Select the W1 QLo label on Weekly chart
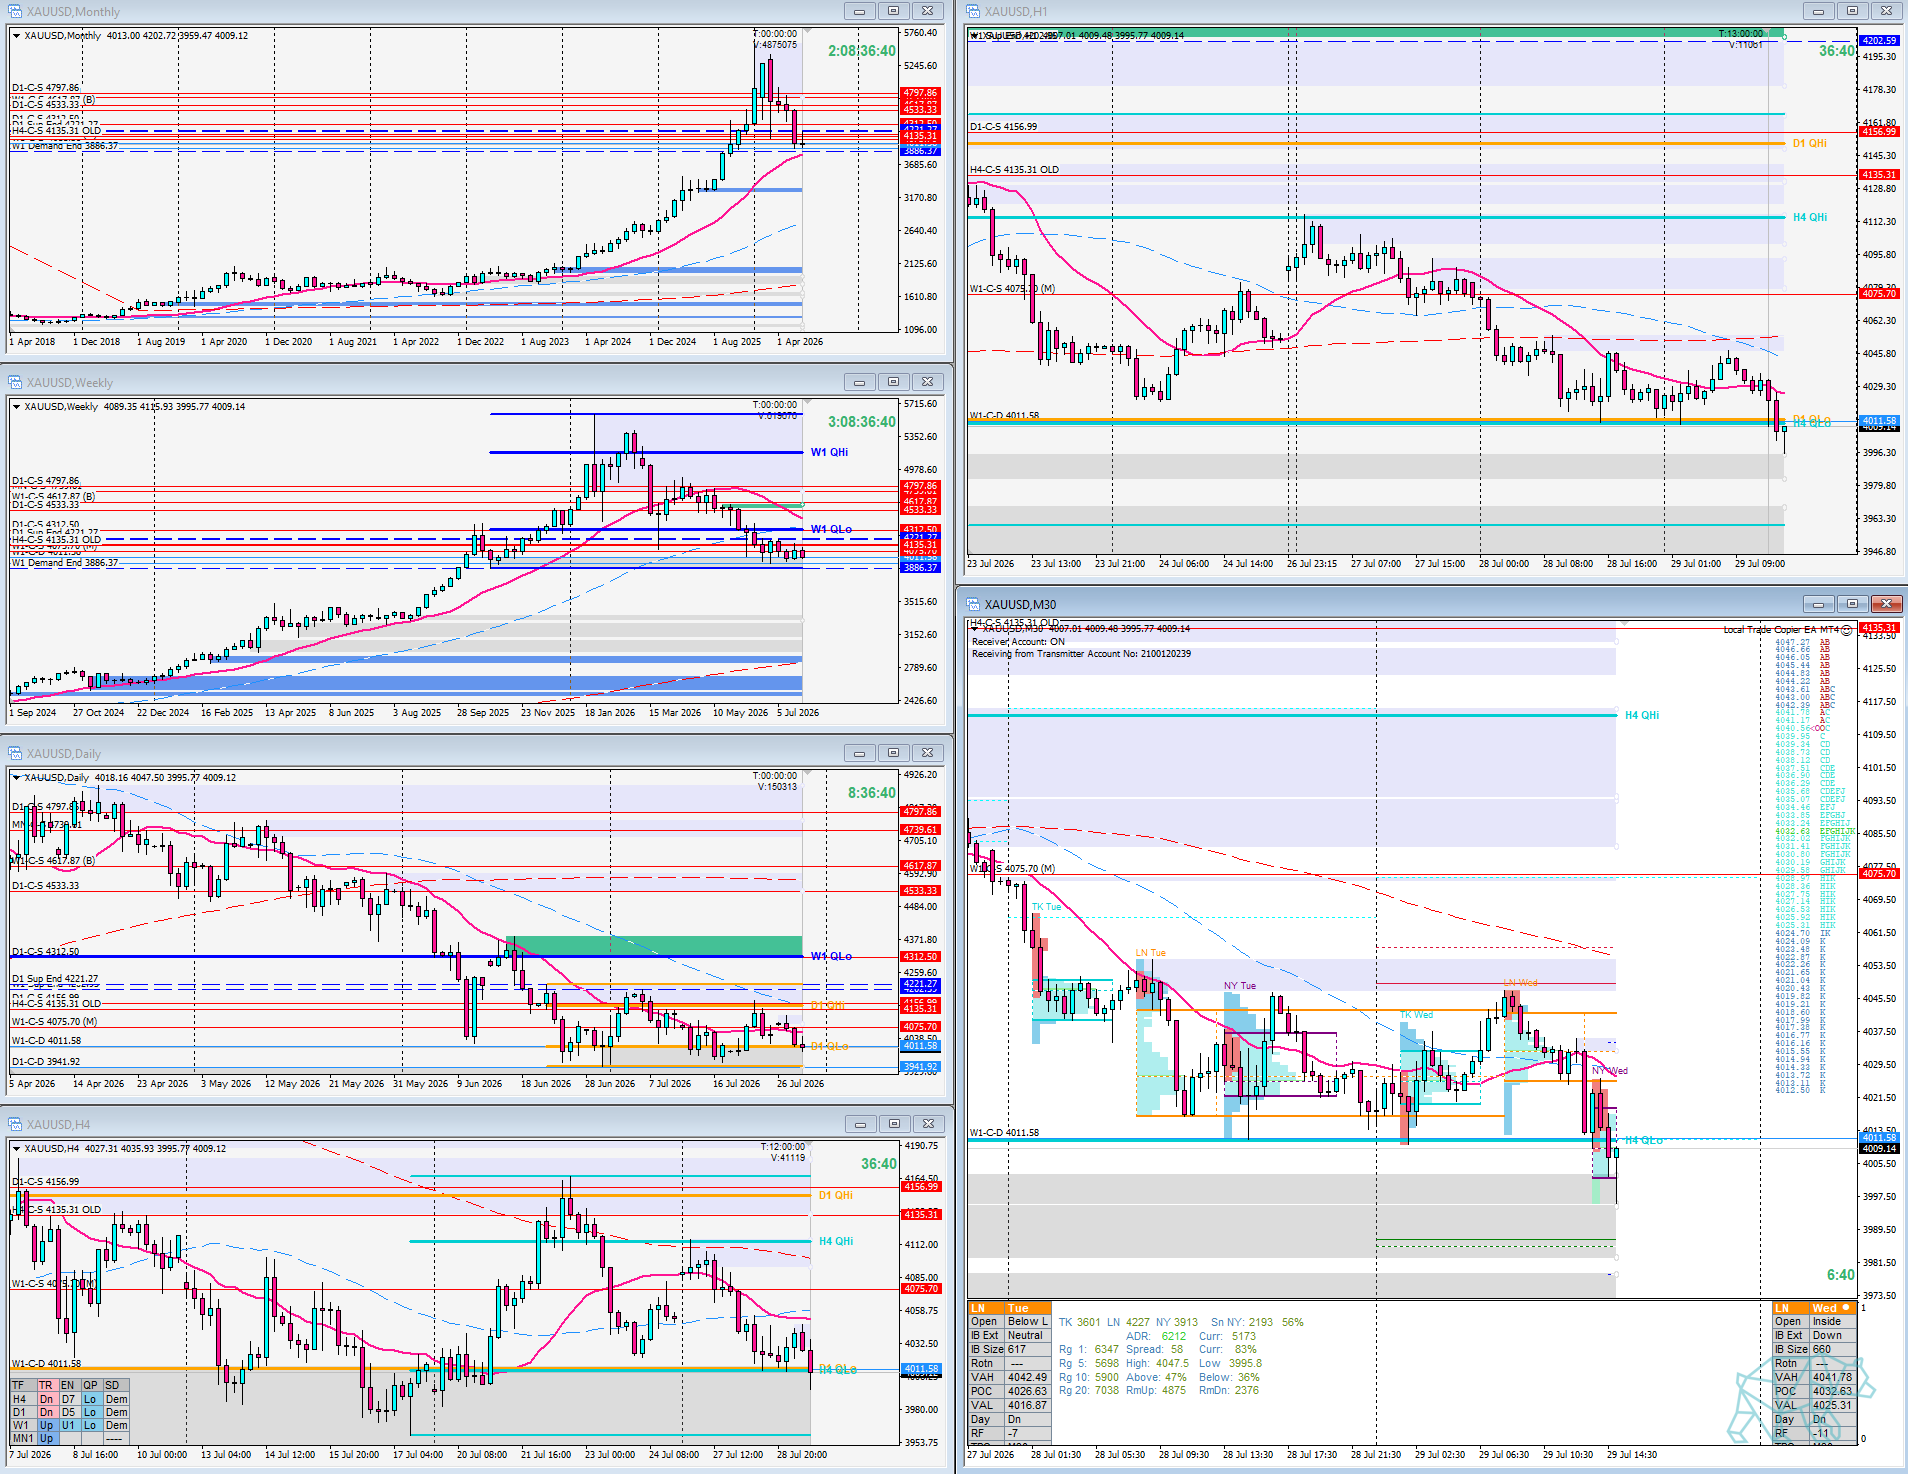Screen dimensions: 1908x1474 (x=831, y=530)
